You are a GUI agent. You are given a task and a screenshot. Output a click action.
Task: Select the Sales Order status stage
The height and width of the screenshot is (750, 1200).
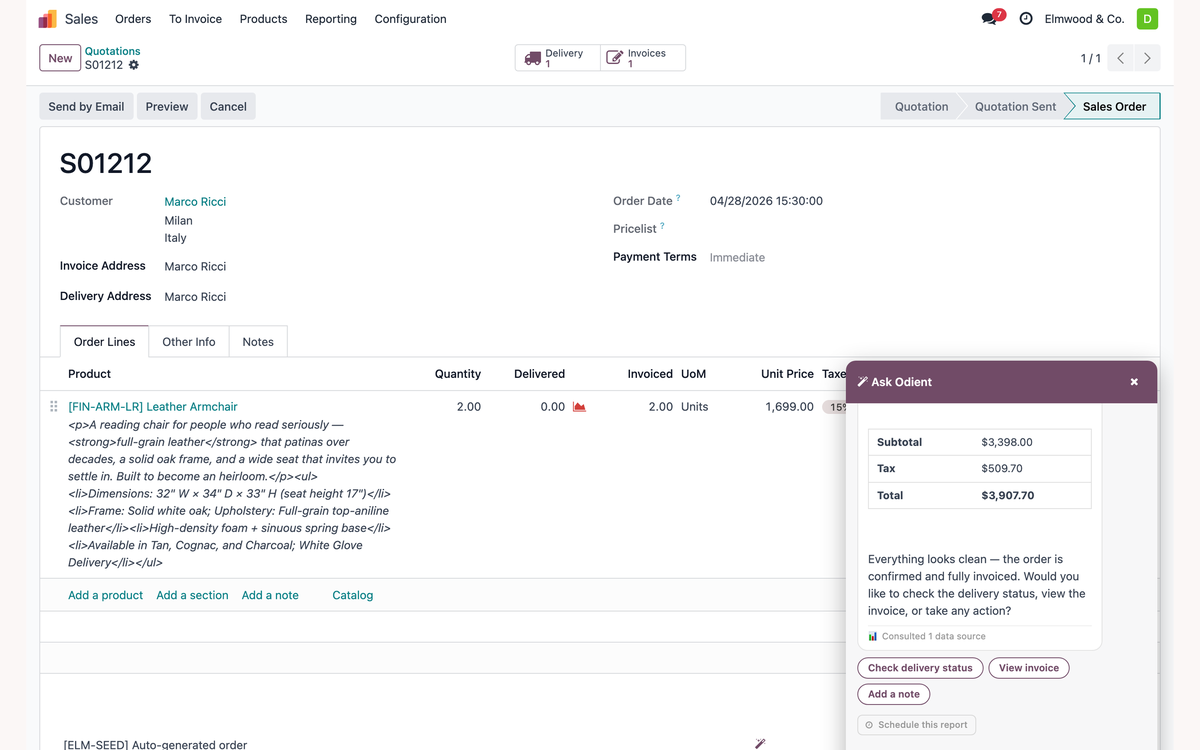click(x=1114, y=106)
